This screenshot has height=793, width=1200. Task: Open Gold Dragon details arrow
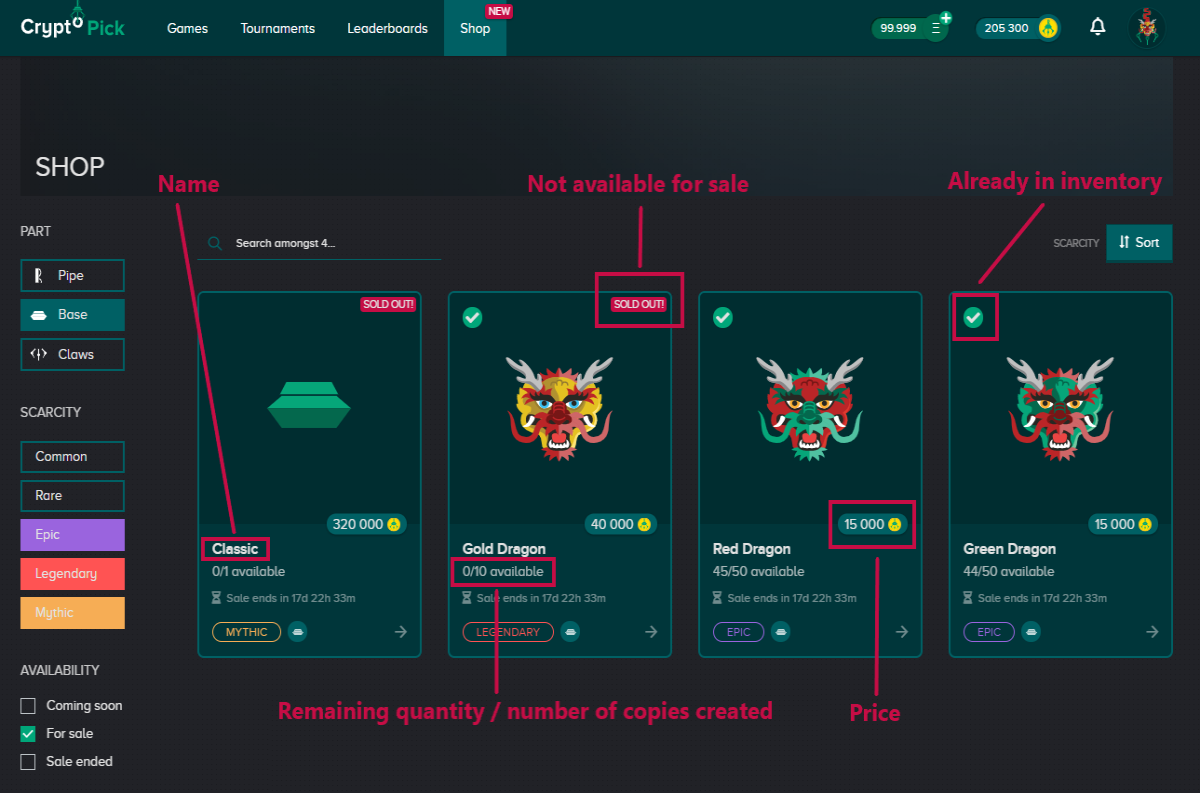click(651, 632)
